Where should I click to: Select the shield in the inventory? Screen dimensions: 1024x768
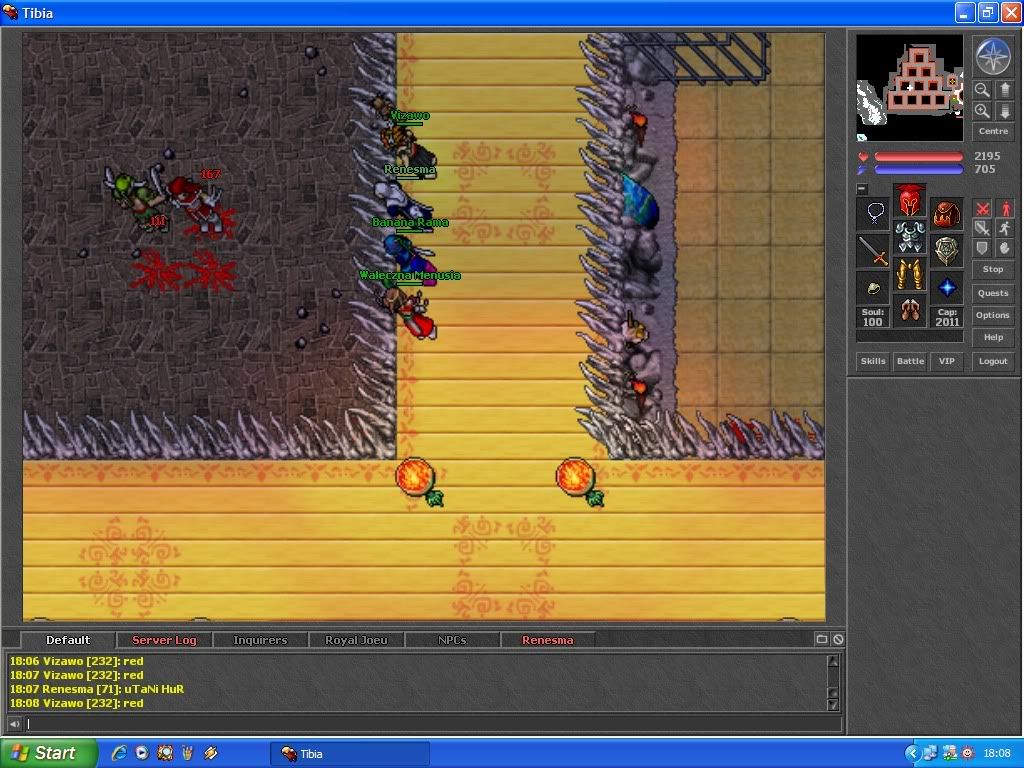coord(946,250)
